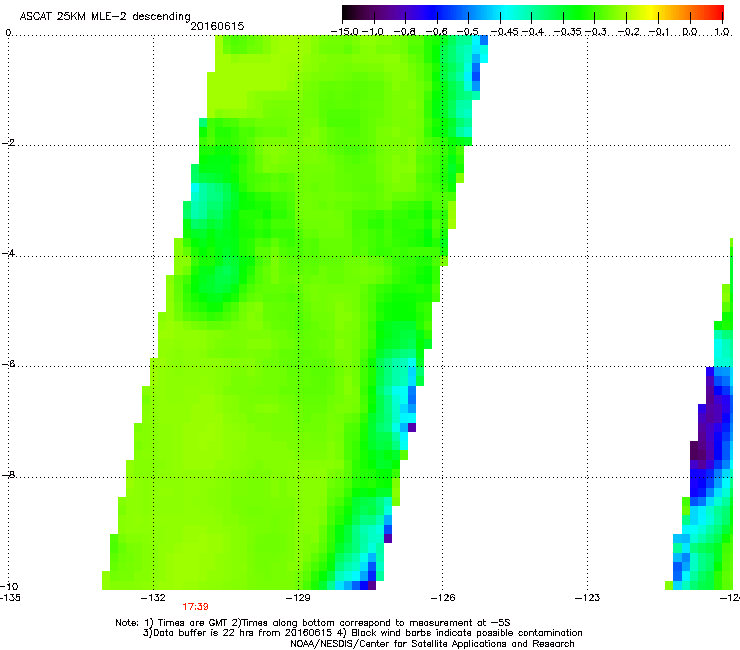Click the 'NOAA/NESDIS/Center for Satellite Applications' credit
The image size is (740, 650).
pyautogui.click(x=432, y=644)
